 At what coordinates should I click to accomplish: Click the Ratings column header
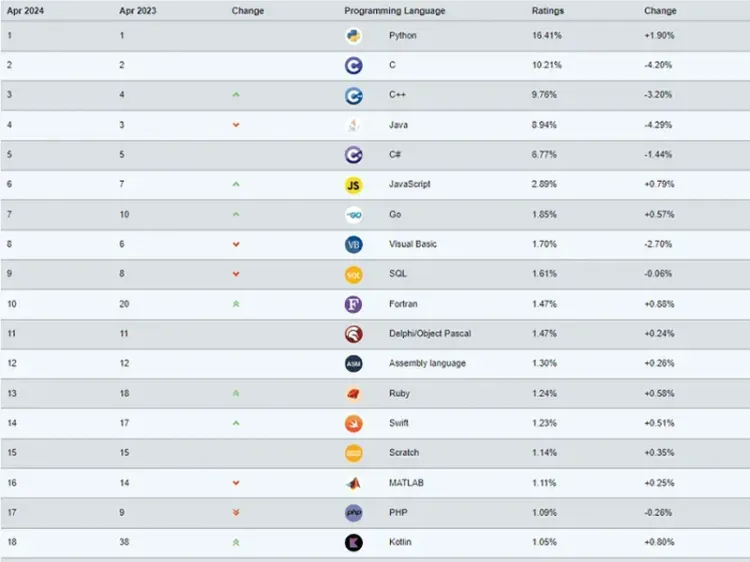coord(548,11)
